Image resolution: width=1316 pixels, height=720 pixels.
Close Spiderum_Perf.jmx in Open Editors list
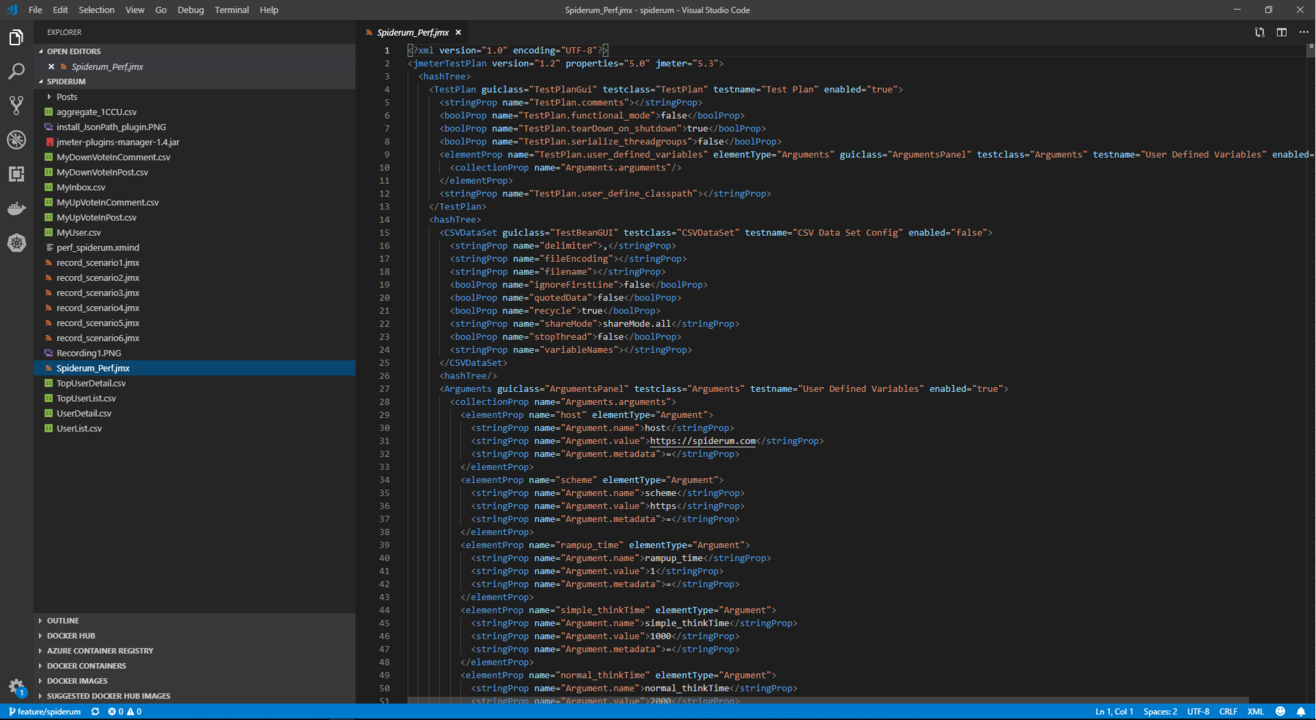point(51,67)
